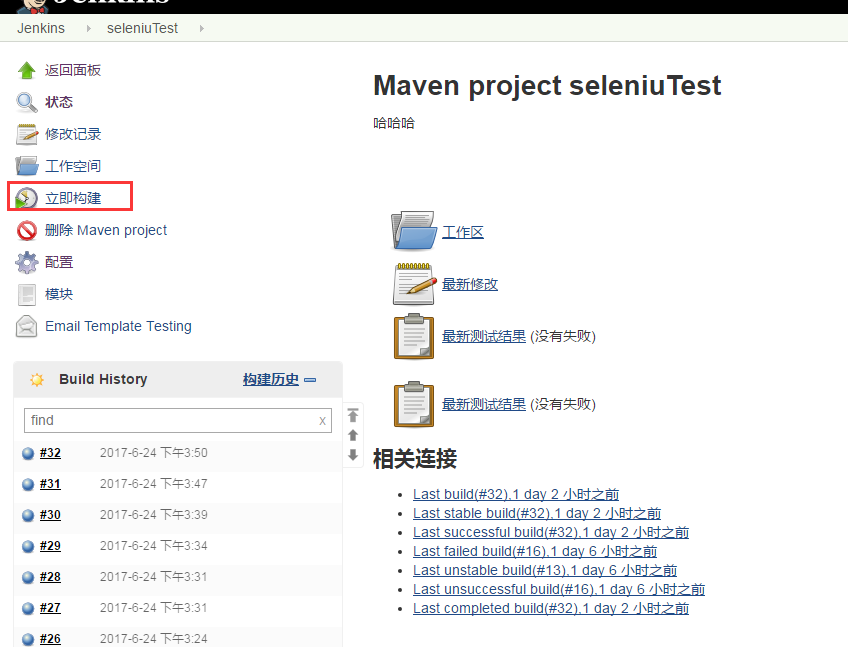Click timestamp 2017-6-24 下午3:50
This screenshot has height=647, width=848.
click(x=154, y=453)
